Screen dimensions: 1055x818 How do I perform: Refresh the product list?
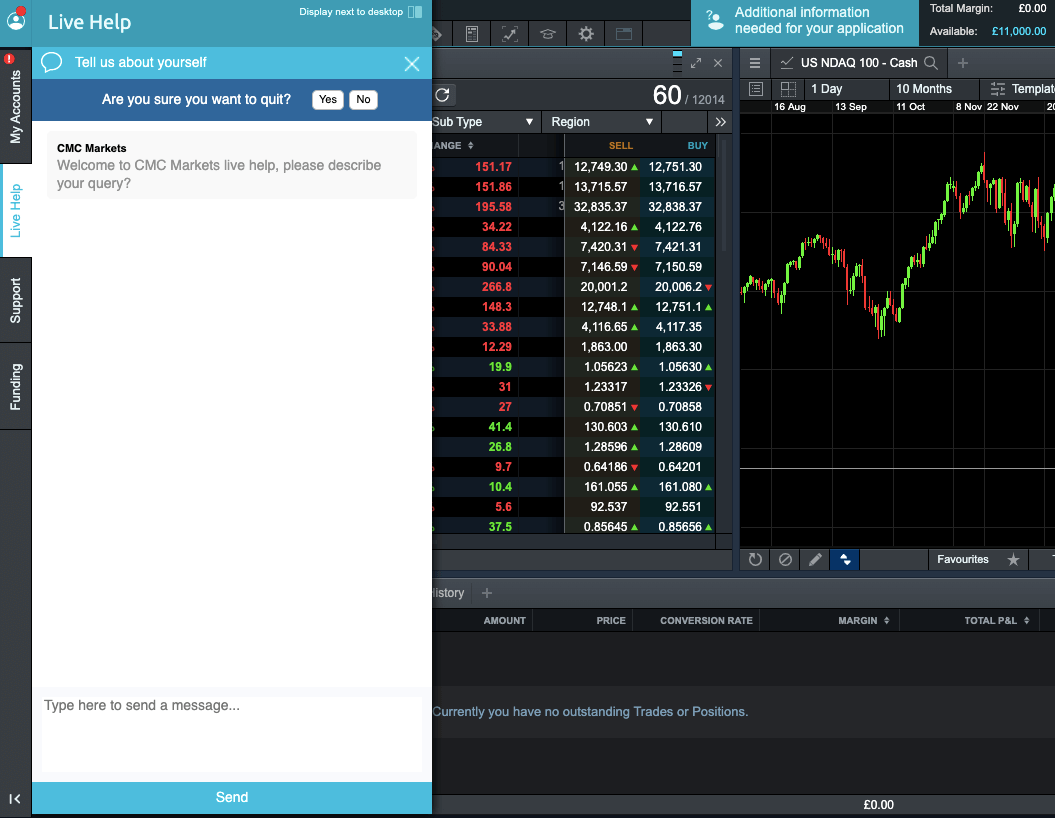click(442, 95)
